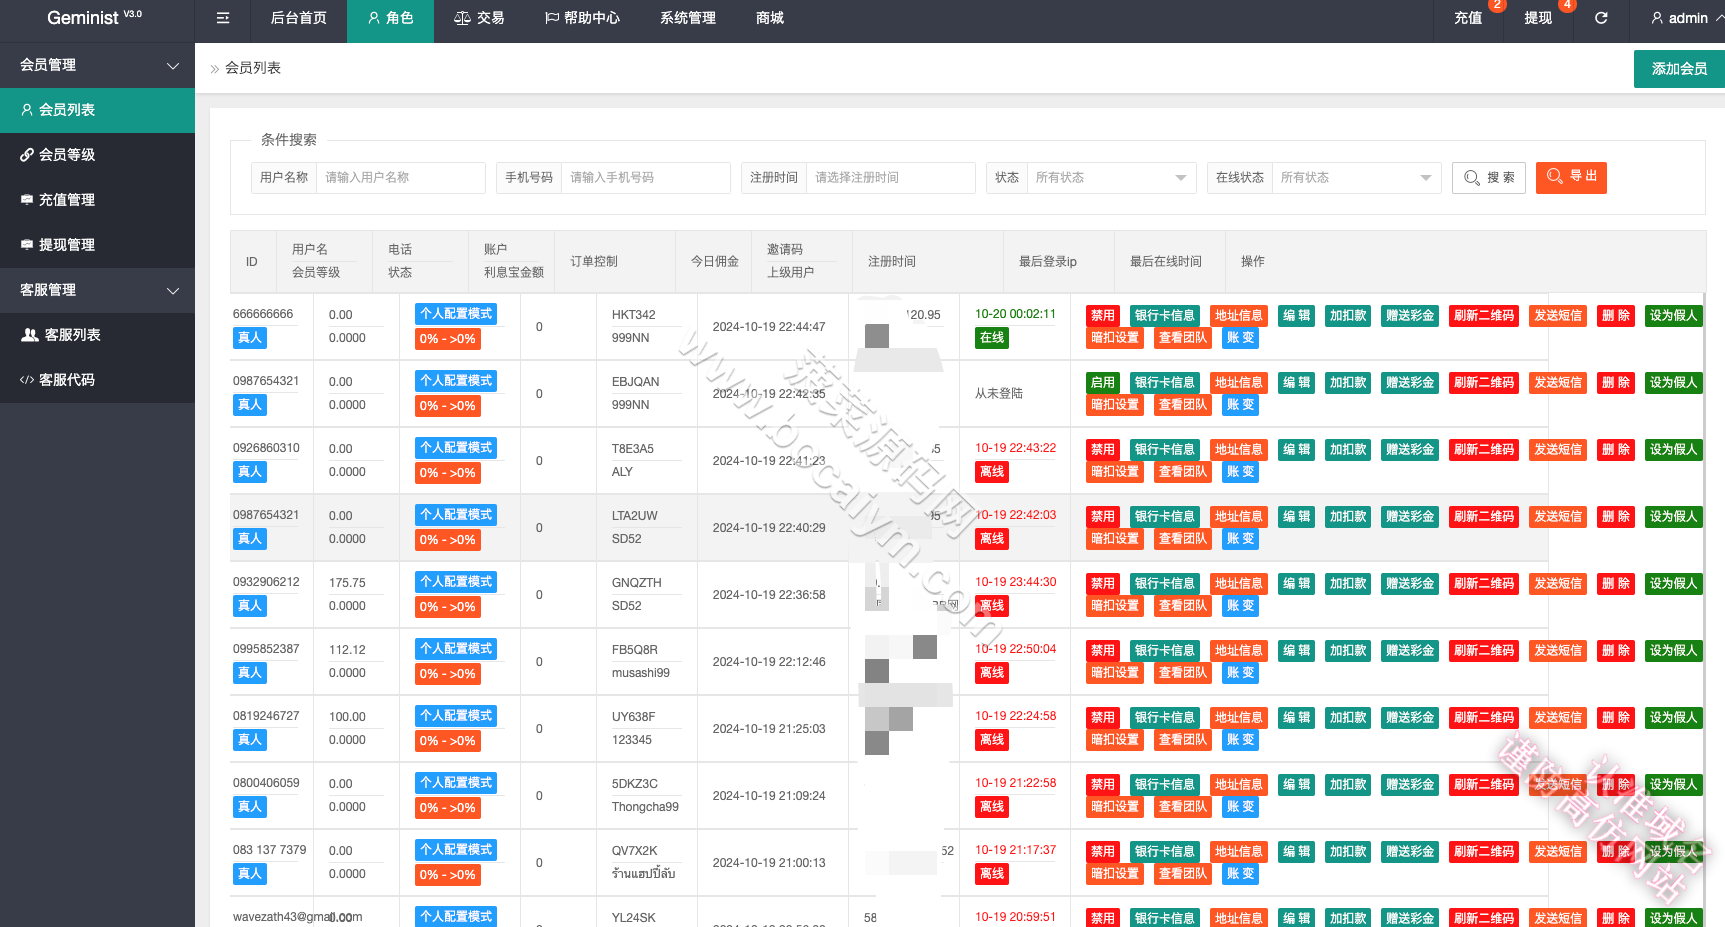1725x927 pixels.
Task: Click 编辑 for user 0932906212
Action: coord(1297,584)
